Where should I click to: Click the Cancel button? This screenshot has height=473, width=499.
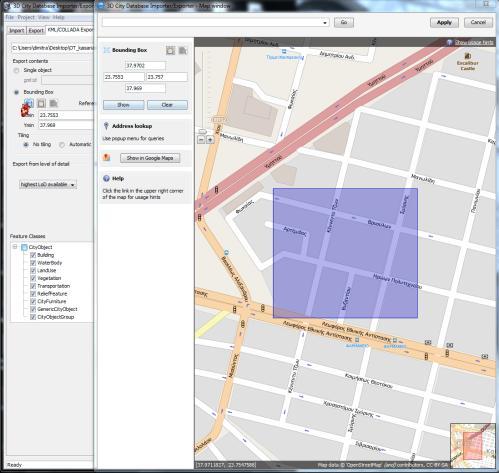coord(478,22)
